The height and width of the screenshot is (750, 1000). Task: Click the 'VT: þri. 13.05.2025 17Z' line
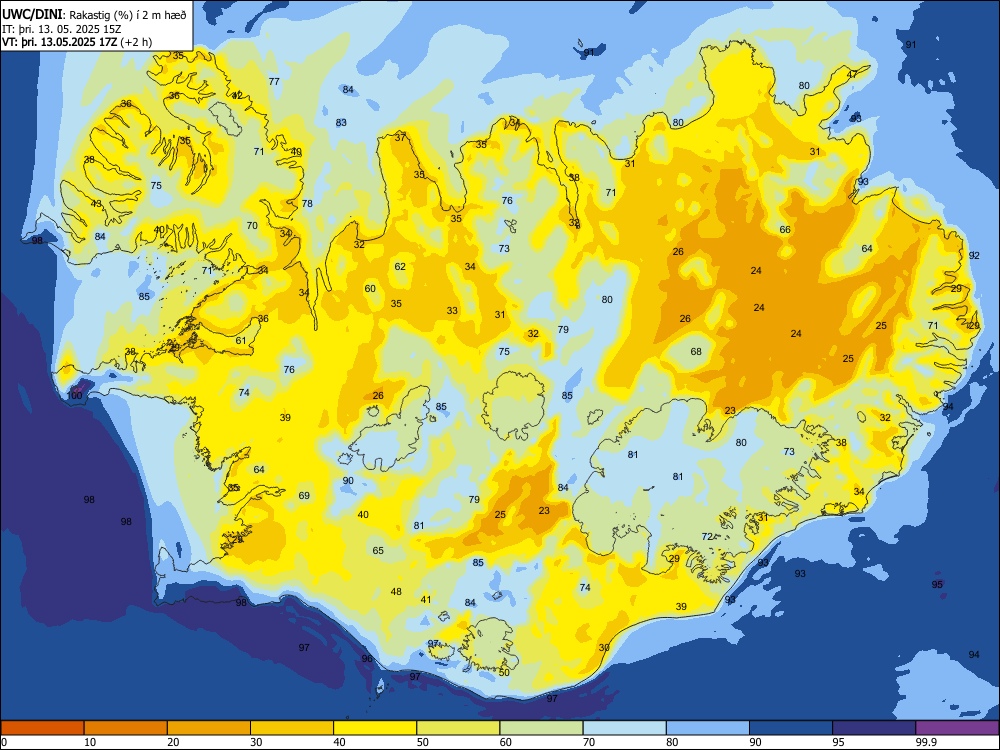pyautogui.click(x=59, y=43)
